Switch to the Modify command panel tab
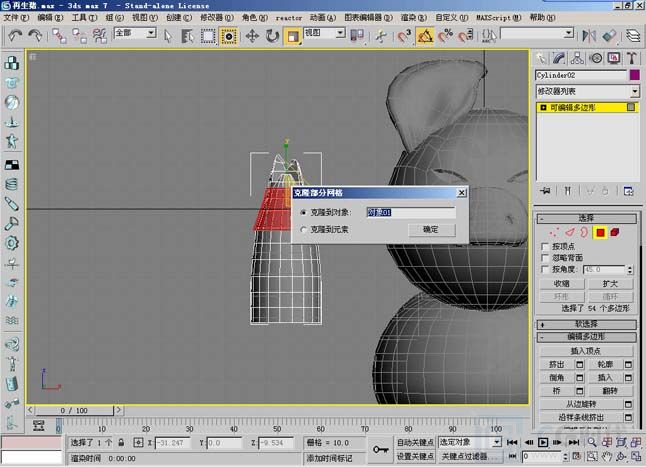 pos(559,58)
